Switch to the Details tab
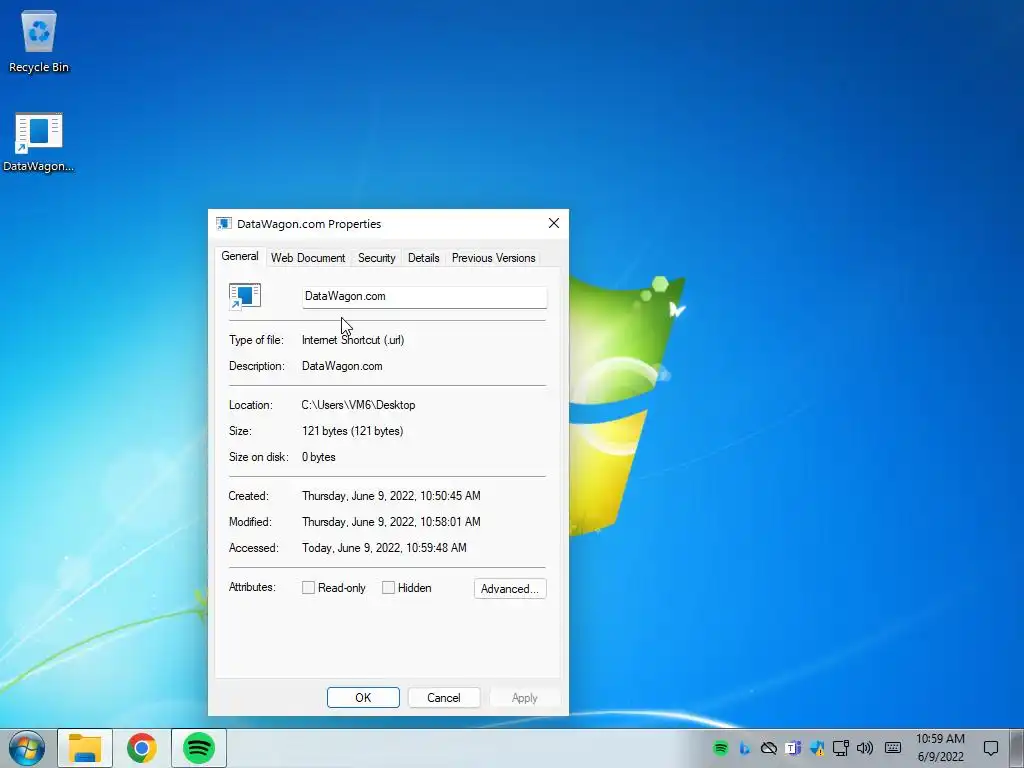Screen dimensions: 1024x768 click(x=423, y=258)
